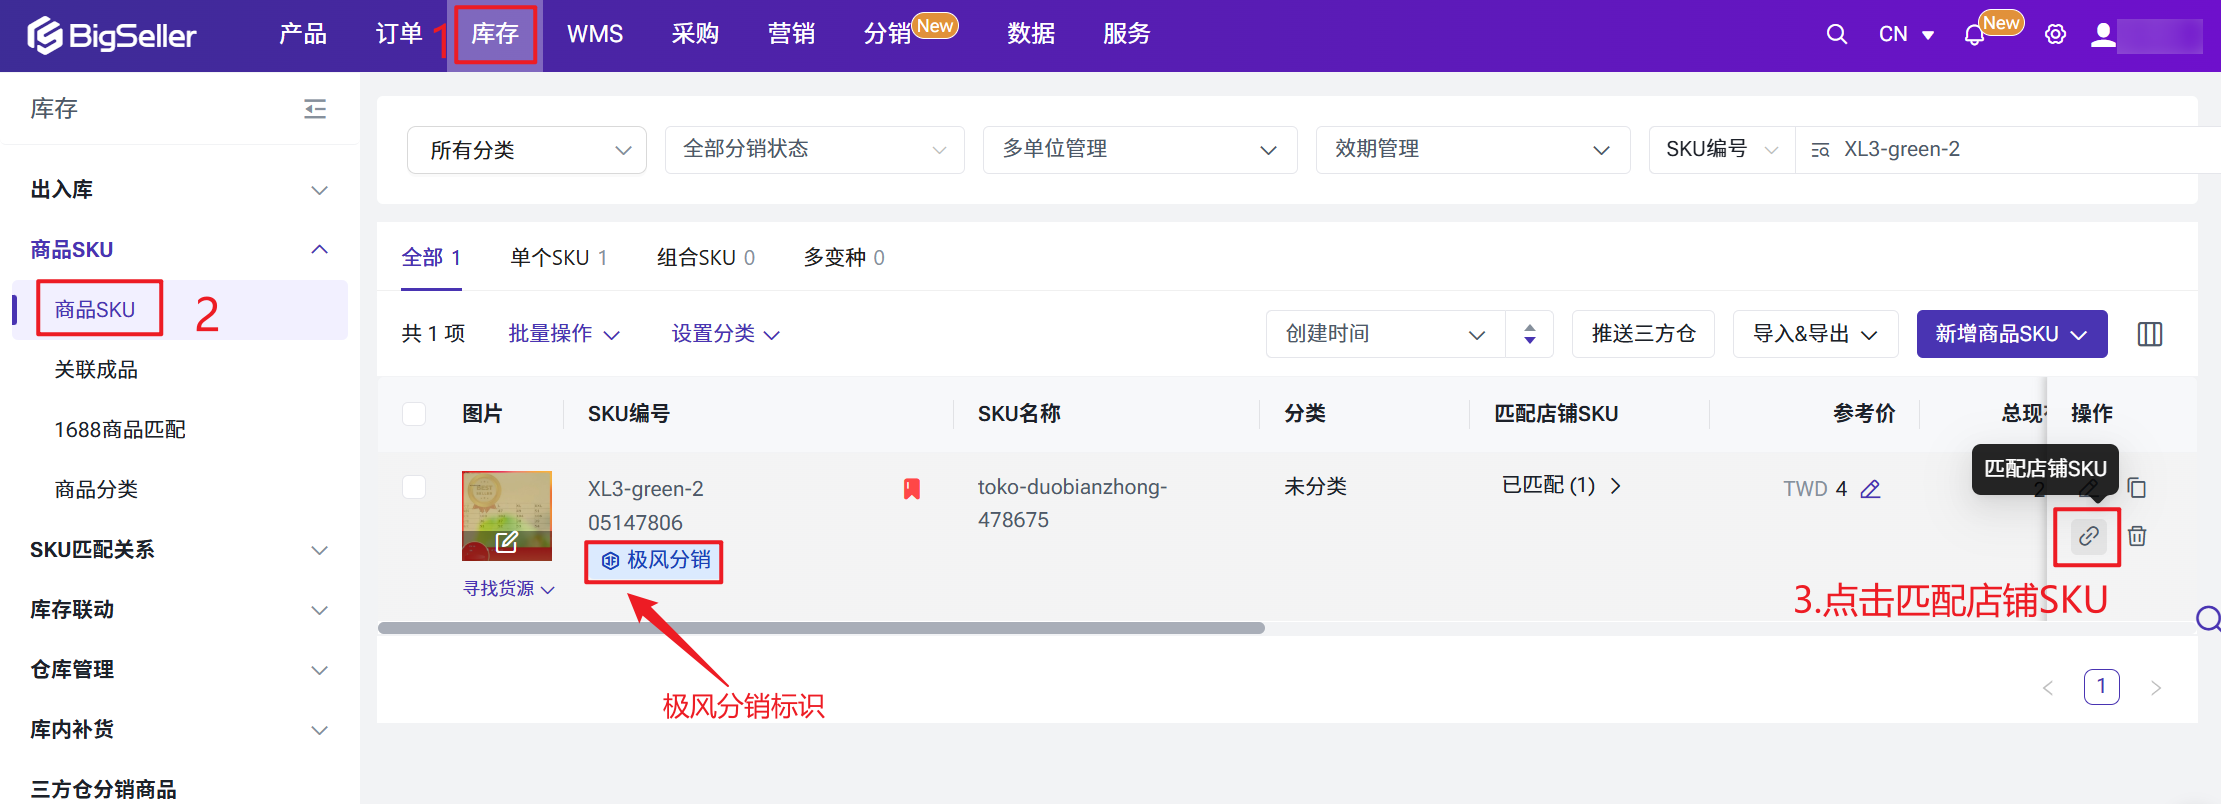Click the trash delete icon in row
The height and width of the screenshot is (804, 2221).
(x=2137, y=536)
